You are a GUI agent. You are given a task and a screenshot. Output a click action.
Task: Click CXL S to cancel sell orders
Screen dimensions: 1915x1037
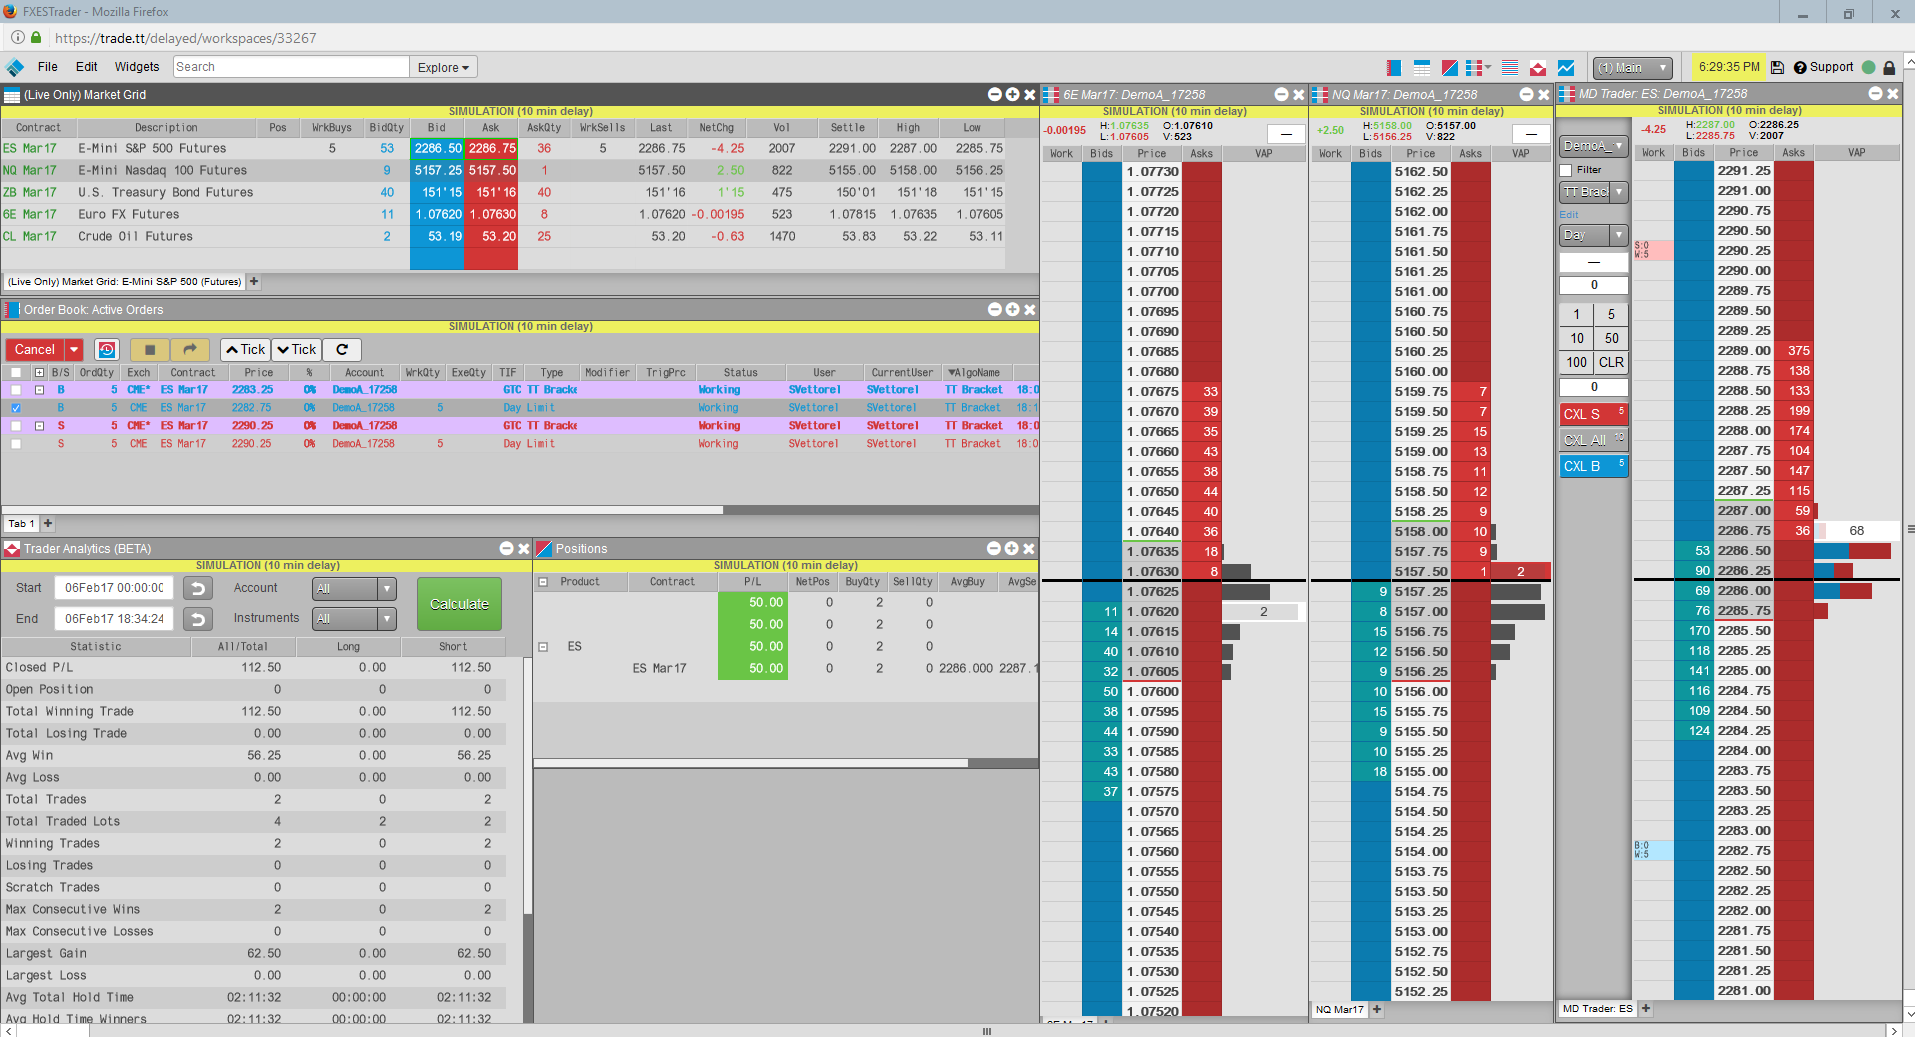tap(1594, 414)
